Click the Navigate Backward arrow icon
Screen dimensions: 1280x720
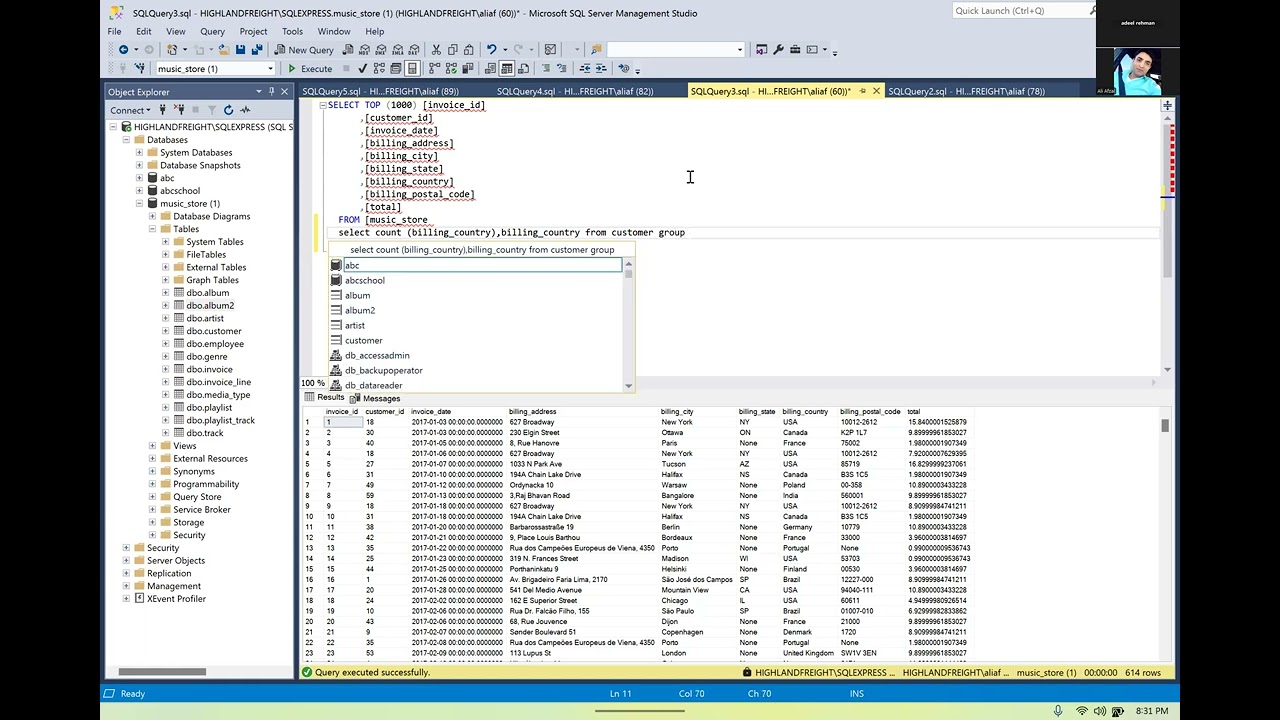pos(123,49)
